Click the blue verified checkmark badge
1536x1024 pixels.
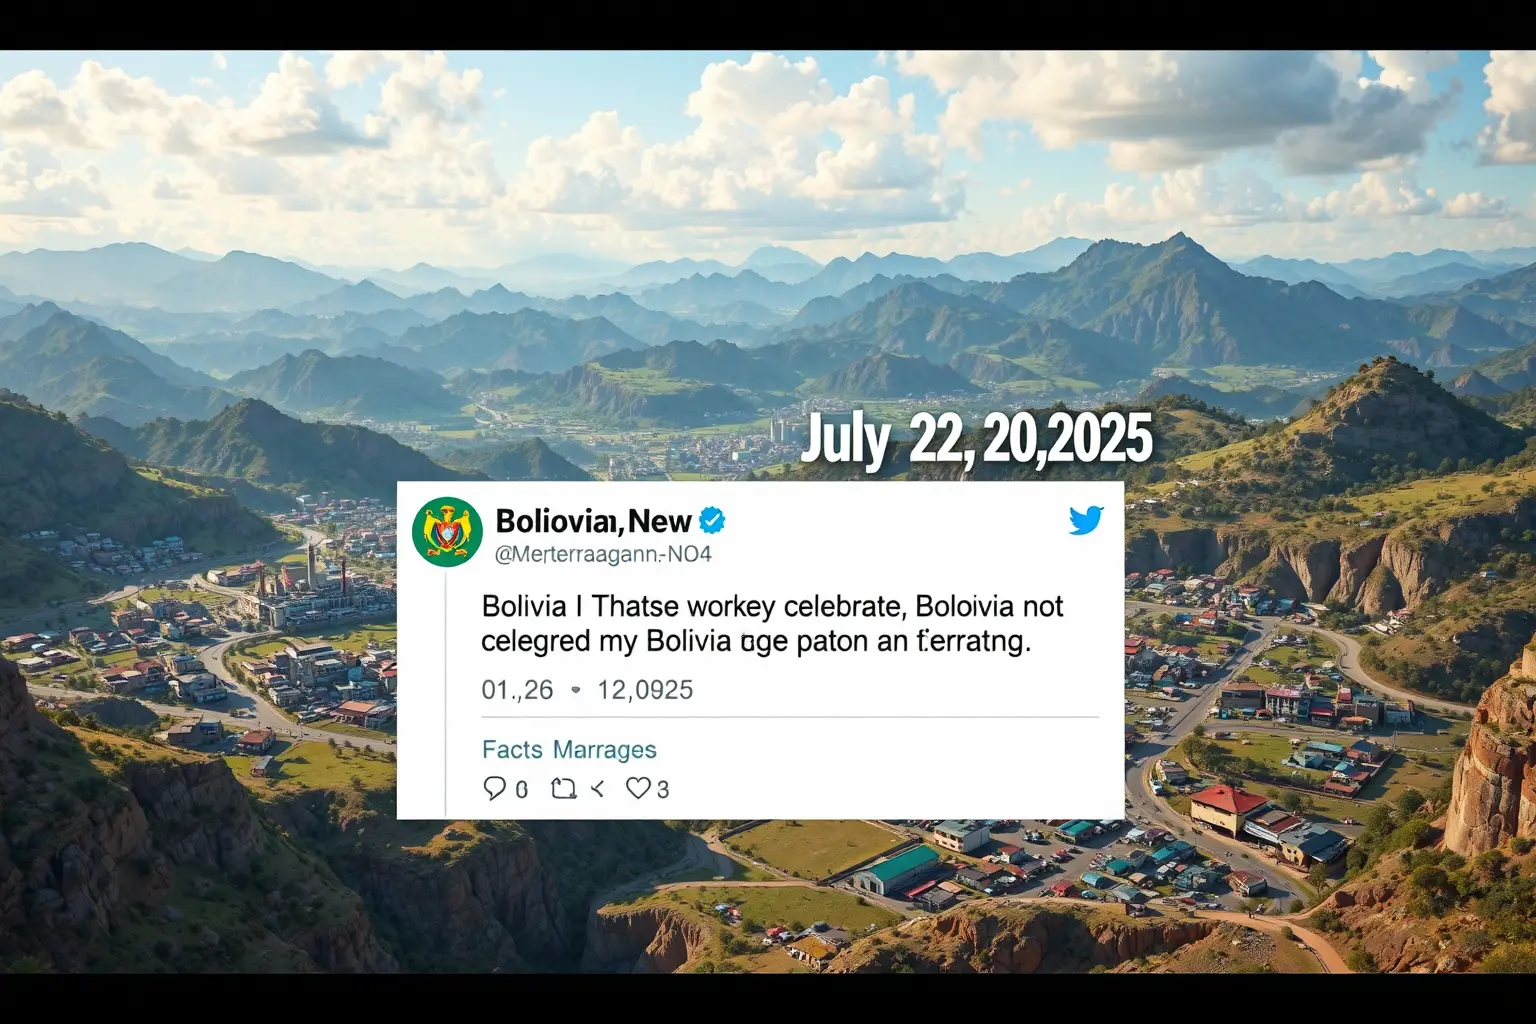click(712, 520)
